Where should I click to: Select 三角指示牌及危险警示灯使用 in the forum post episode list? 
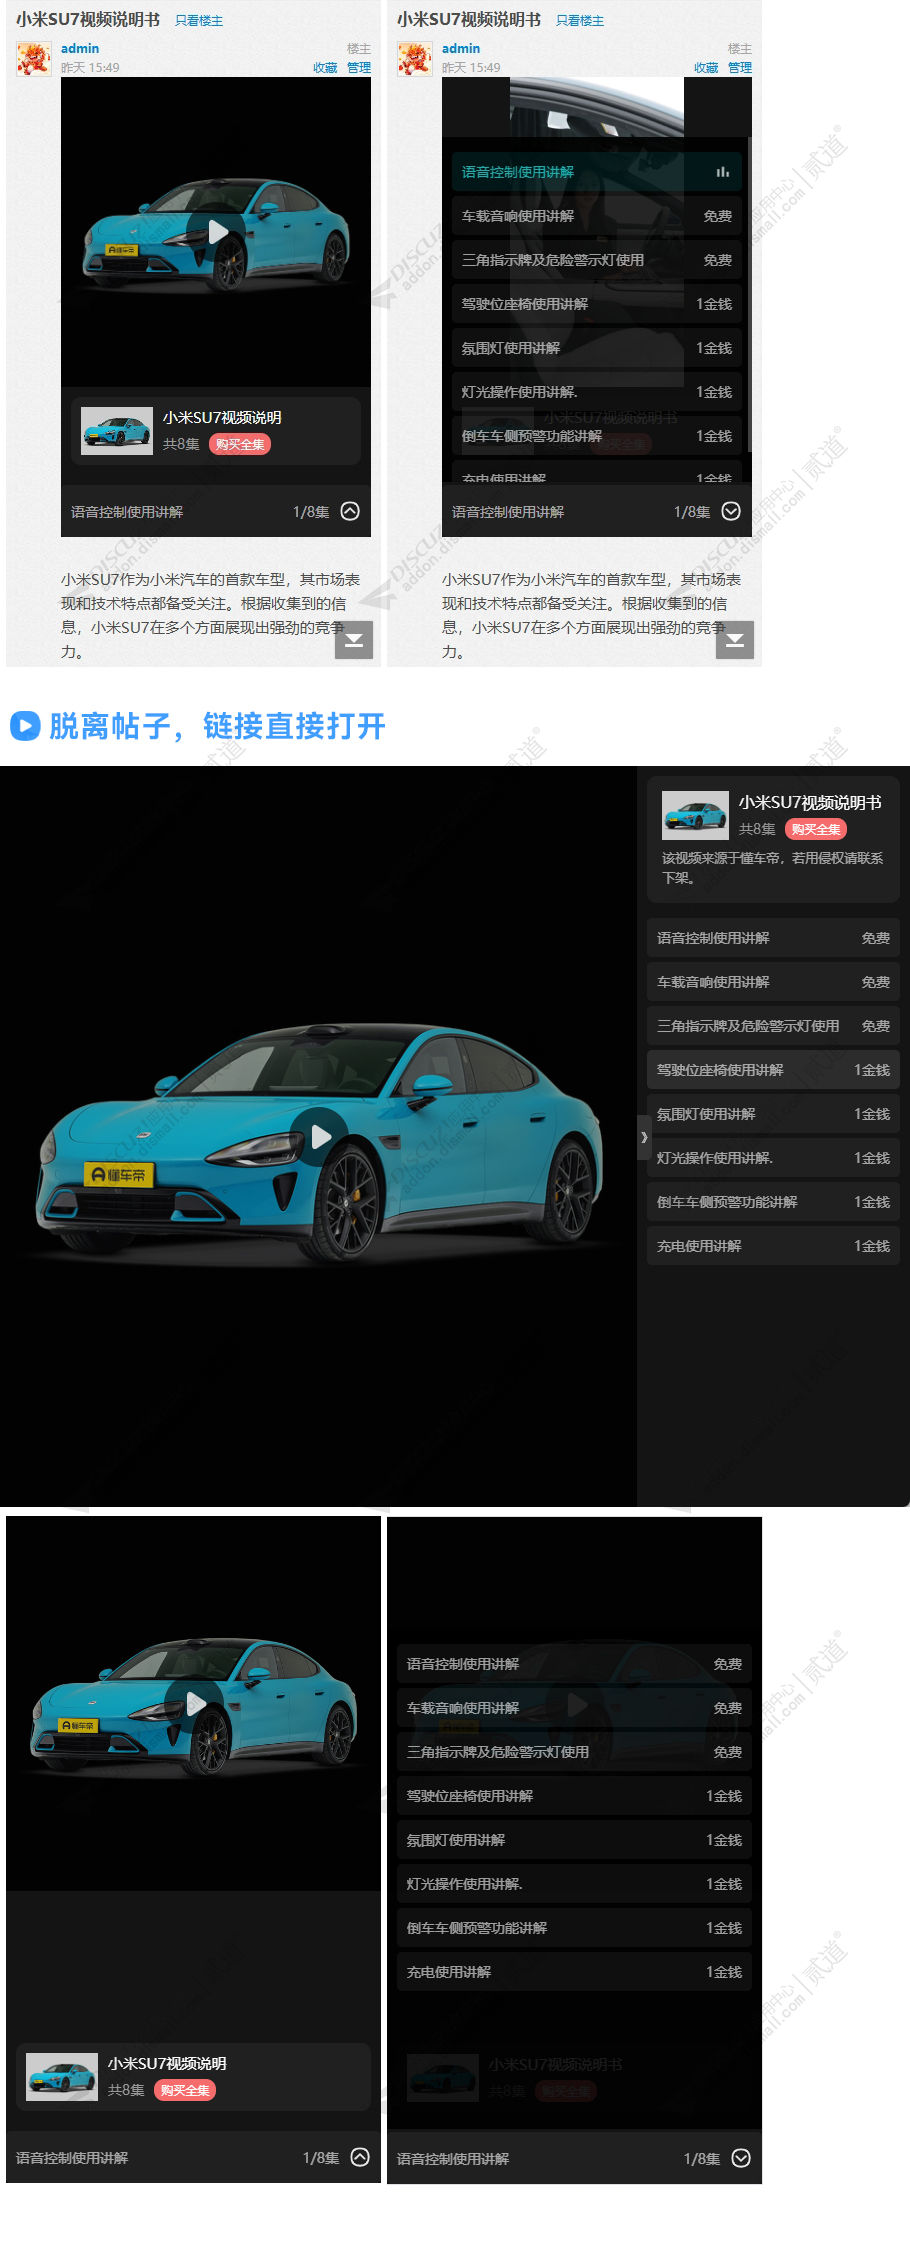click(x=597, y=260)
